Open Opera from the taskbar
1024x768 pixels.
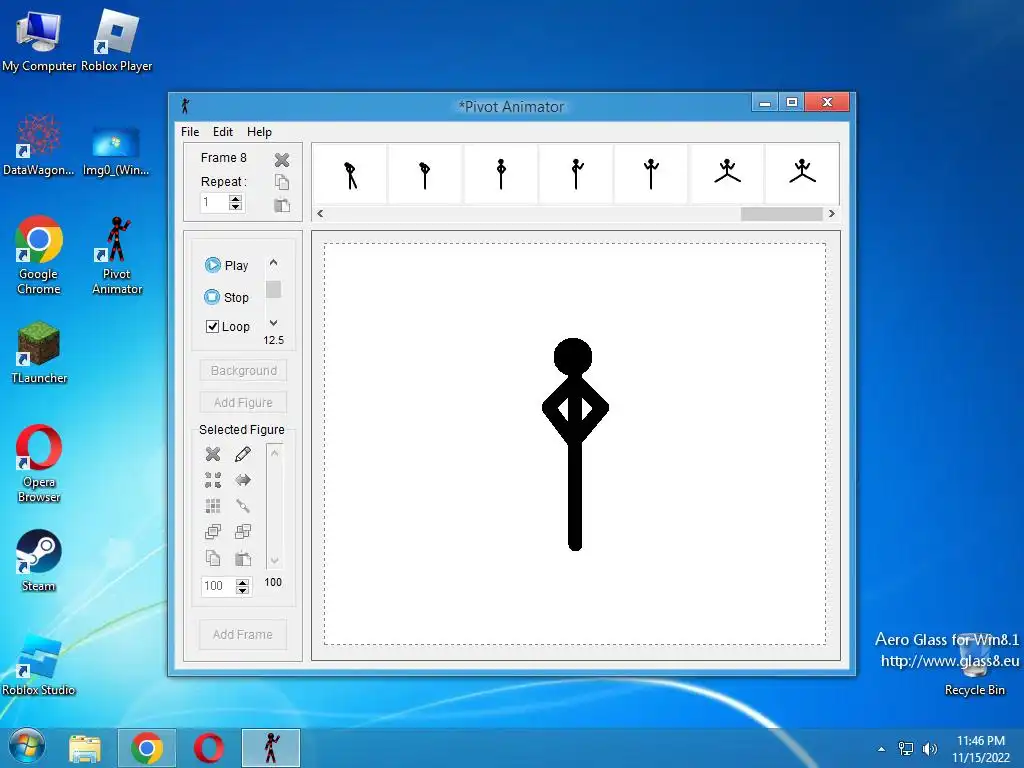(x=208, y=748)
